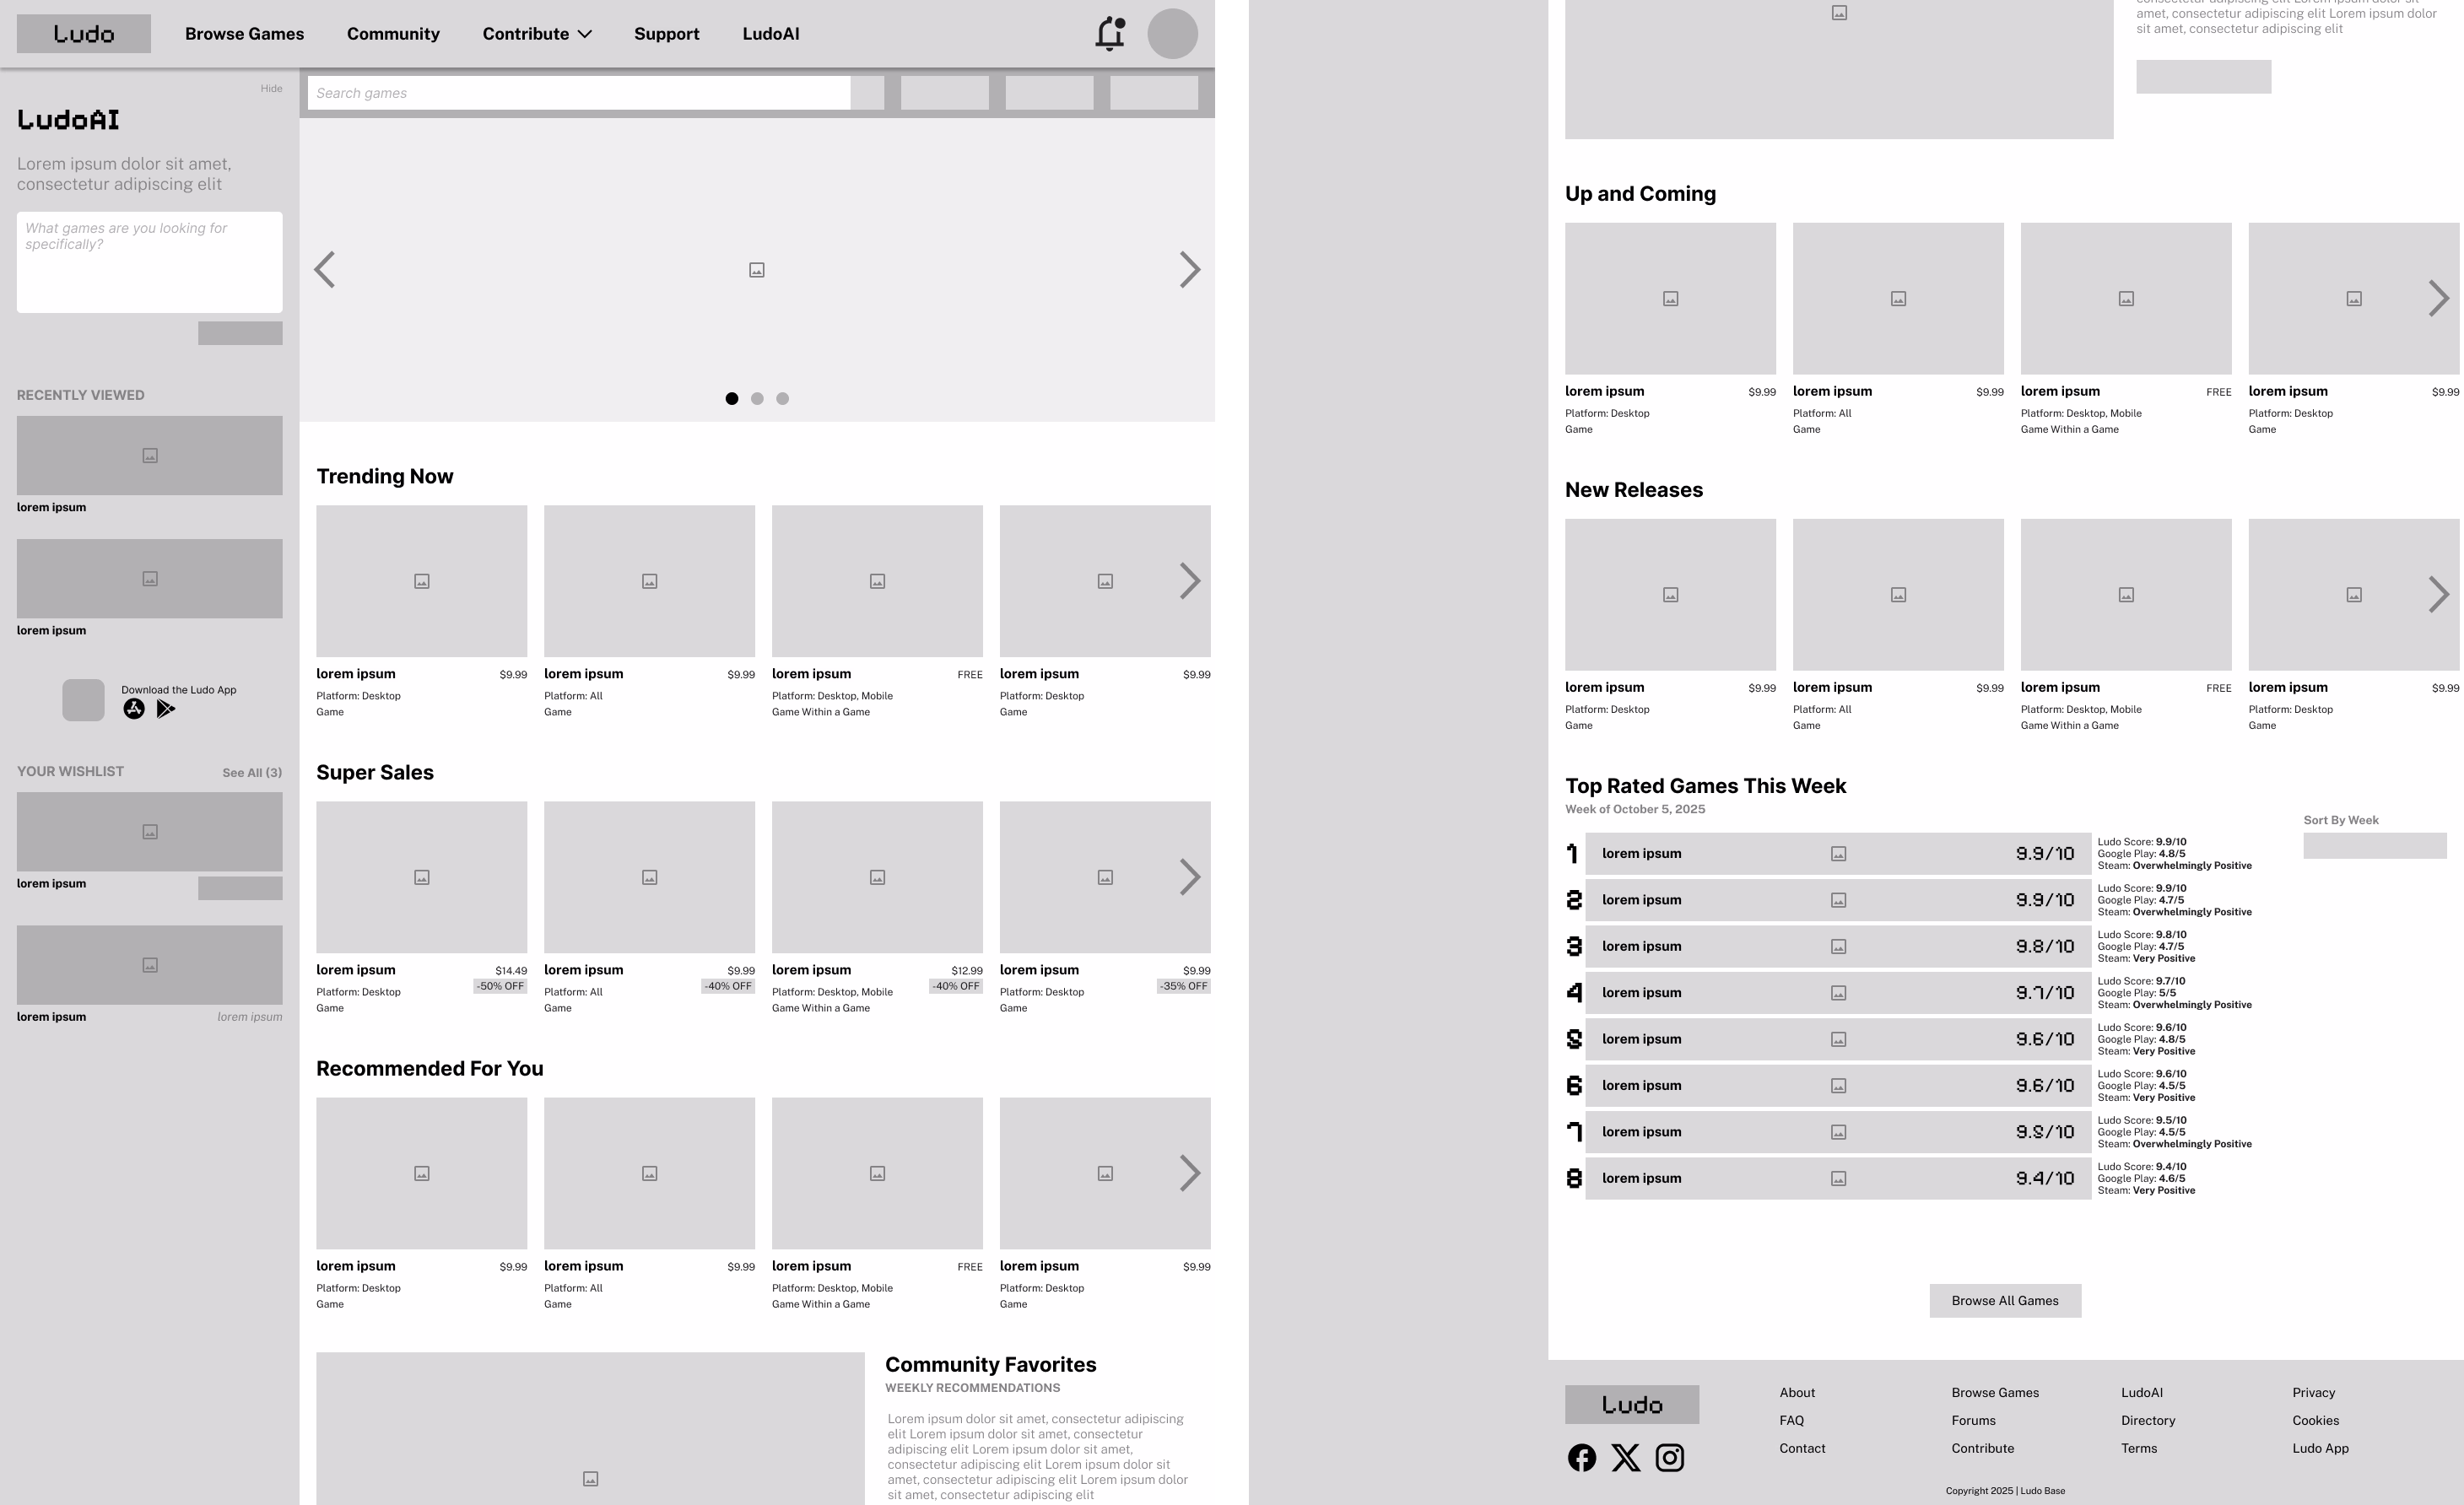The height and width of the screenshot is (1505, 2464).
Task: Open the notifications bell
Action: pos(1109,33)
